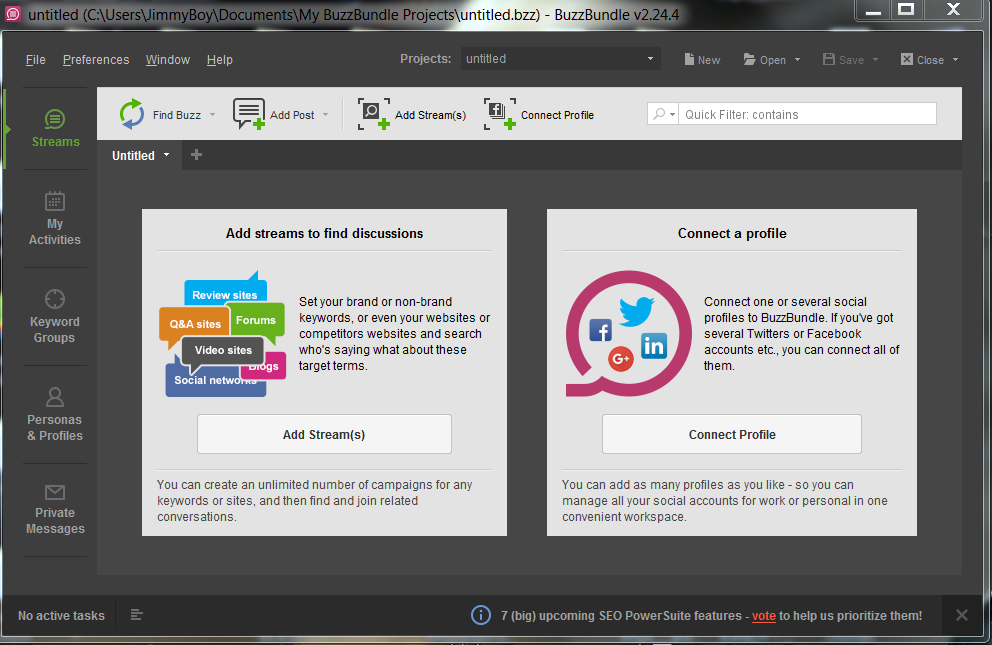992x645 pixels.
Task: Click the large Connect Profile button
Action: pos(731,434)
